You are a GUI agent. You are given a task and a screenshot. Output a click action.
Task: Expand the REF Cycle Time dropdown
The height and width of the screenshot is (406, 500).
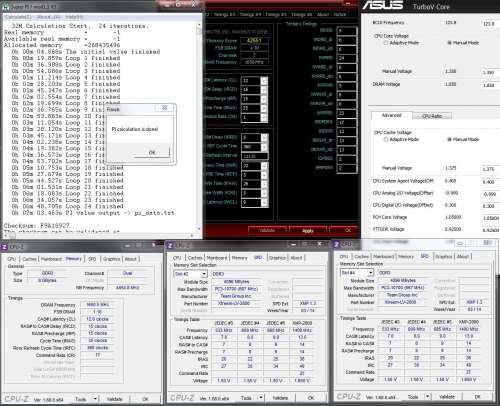(x=264, y=147)
